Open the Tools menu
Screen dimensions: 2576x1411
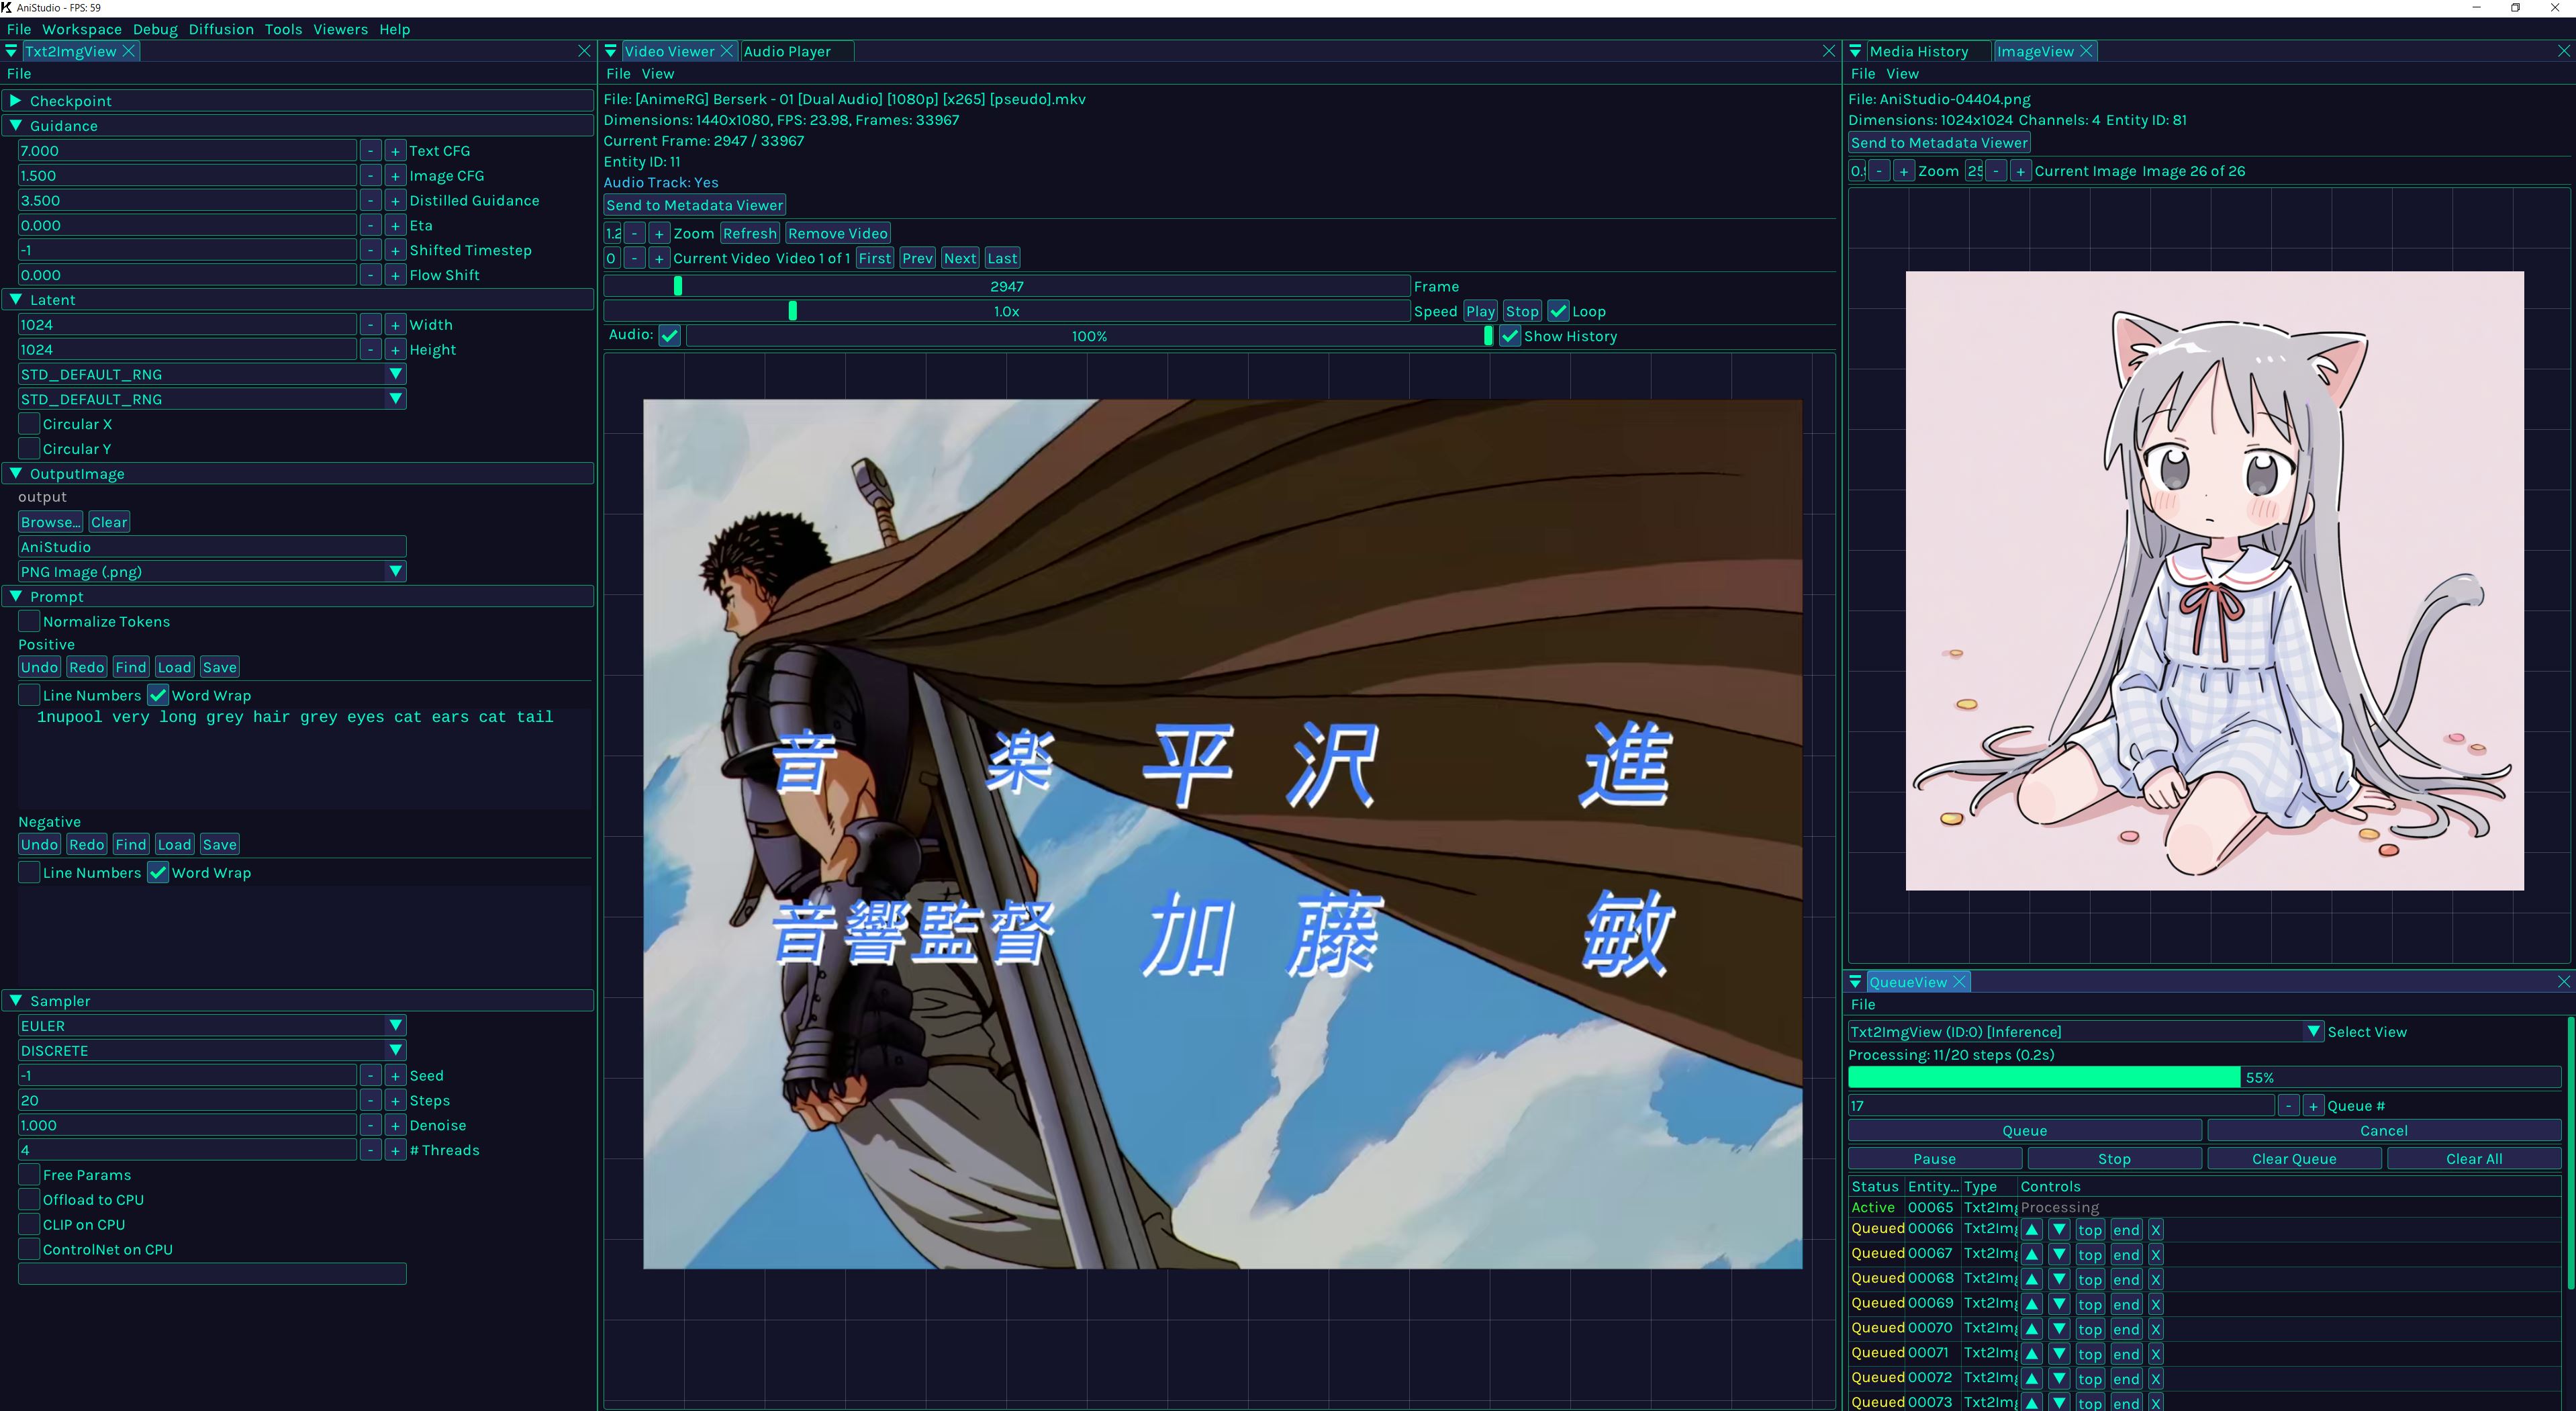tap(283, 29)
